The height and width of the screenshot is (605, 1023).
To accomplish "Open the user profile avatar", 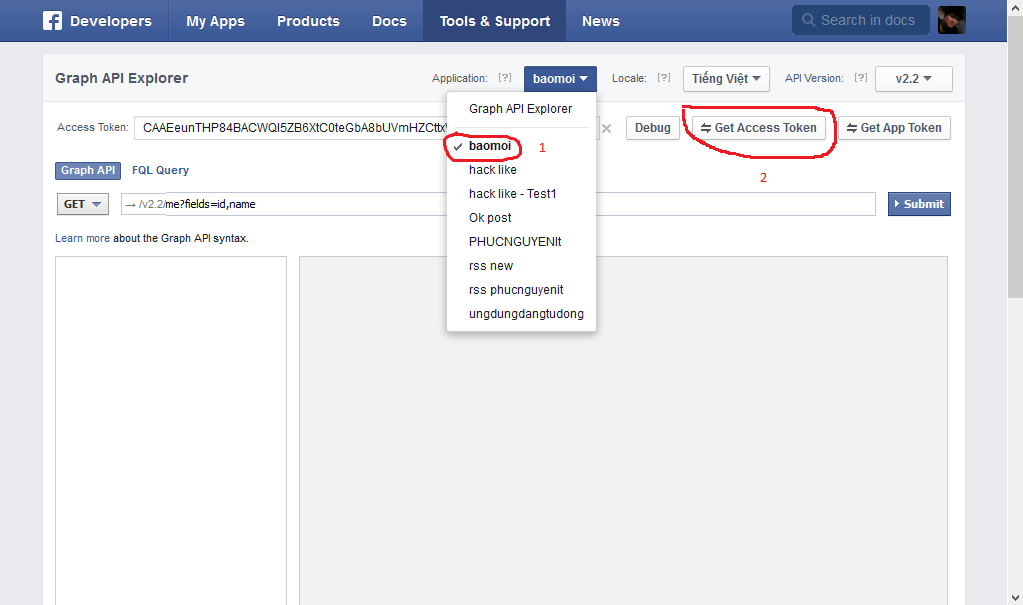I will pos(951,20).
